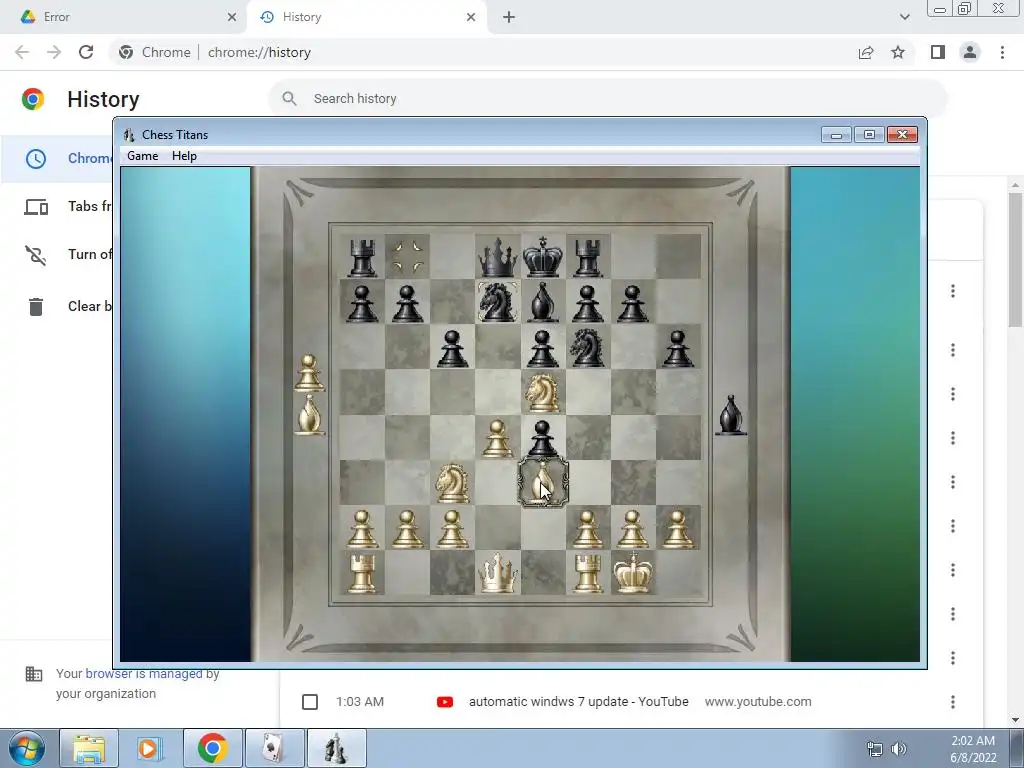
Task: Close the History tab
Action: 471,17
